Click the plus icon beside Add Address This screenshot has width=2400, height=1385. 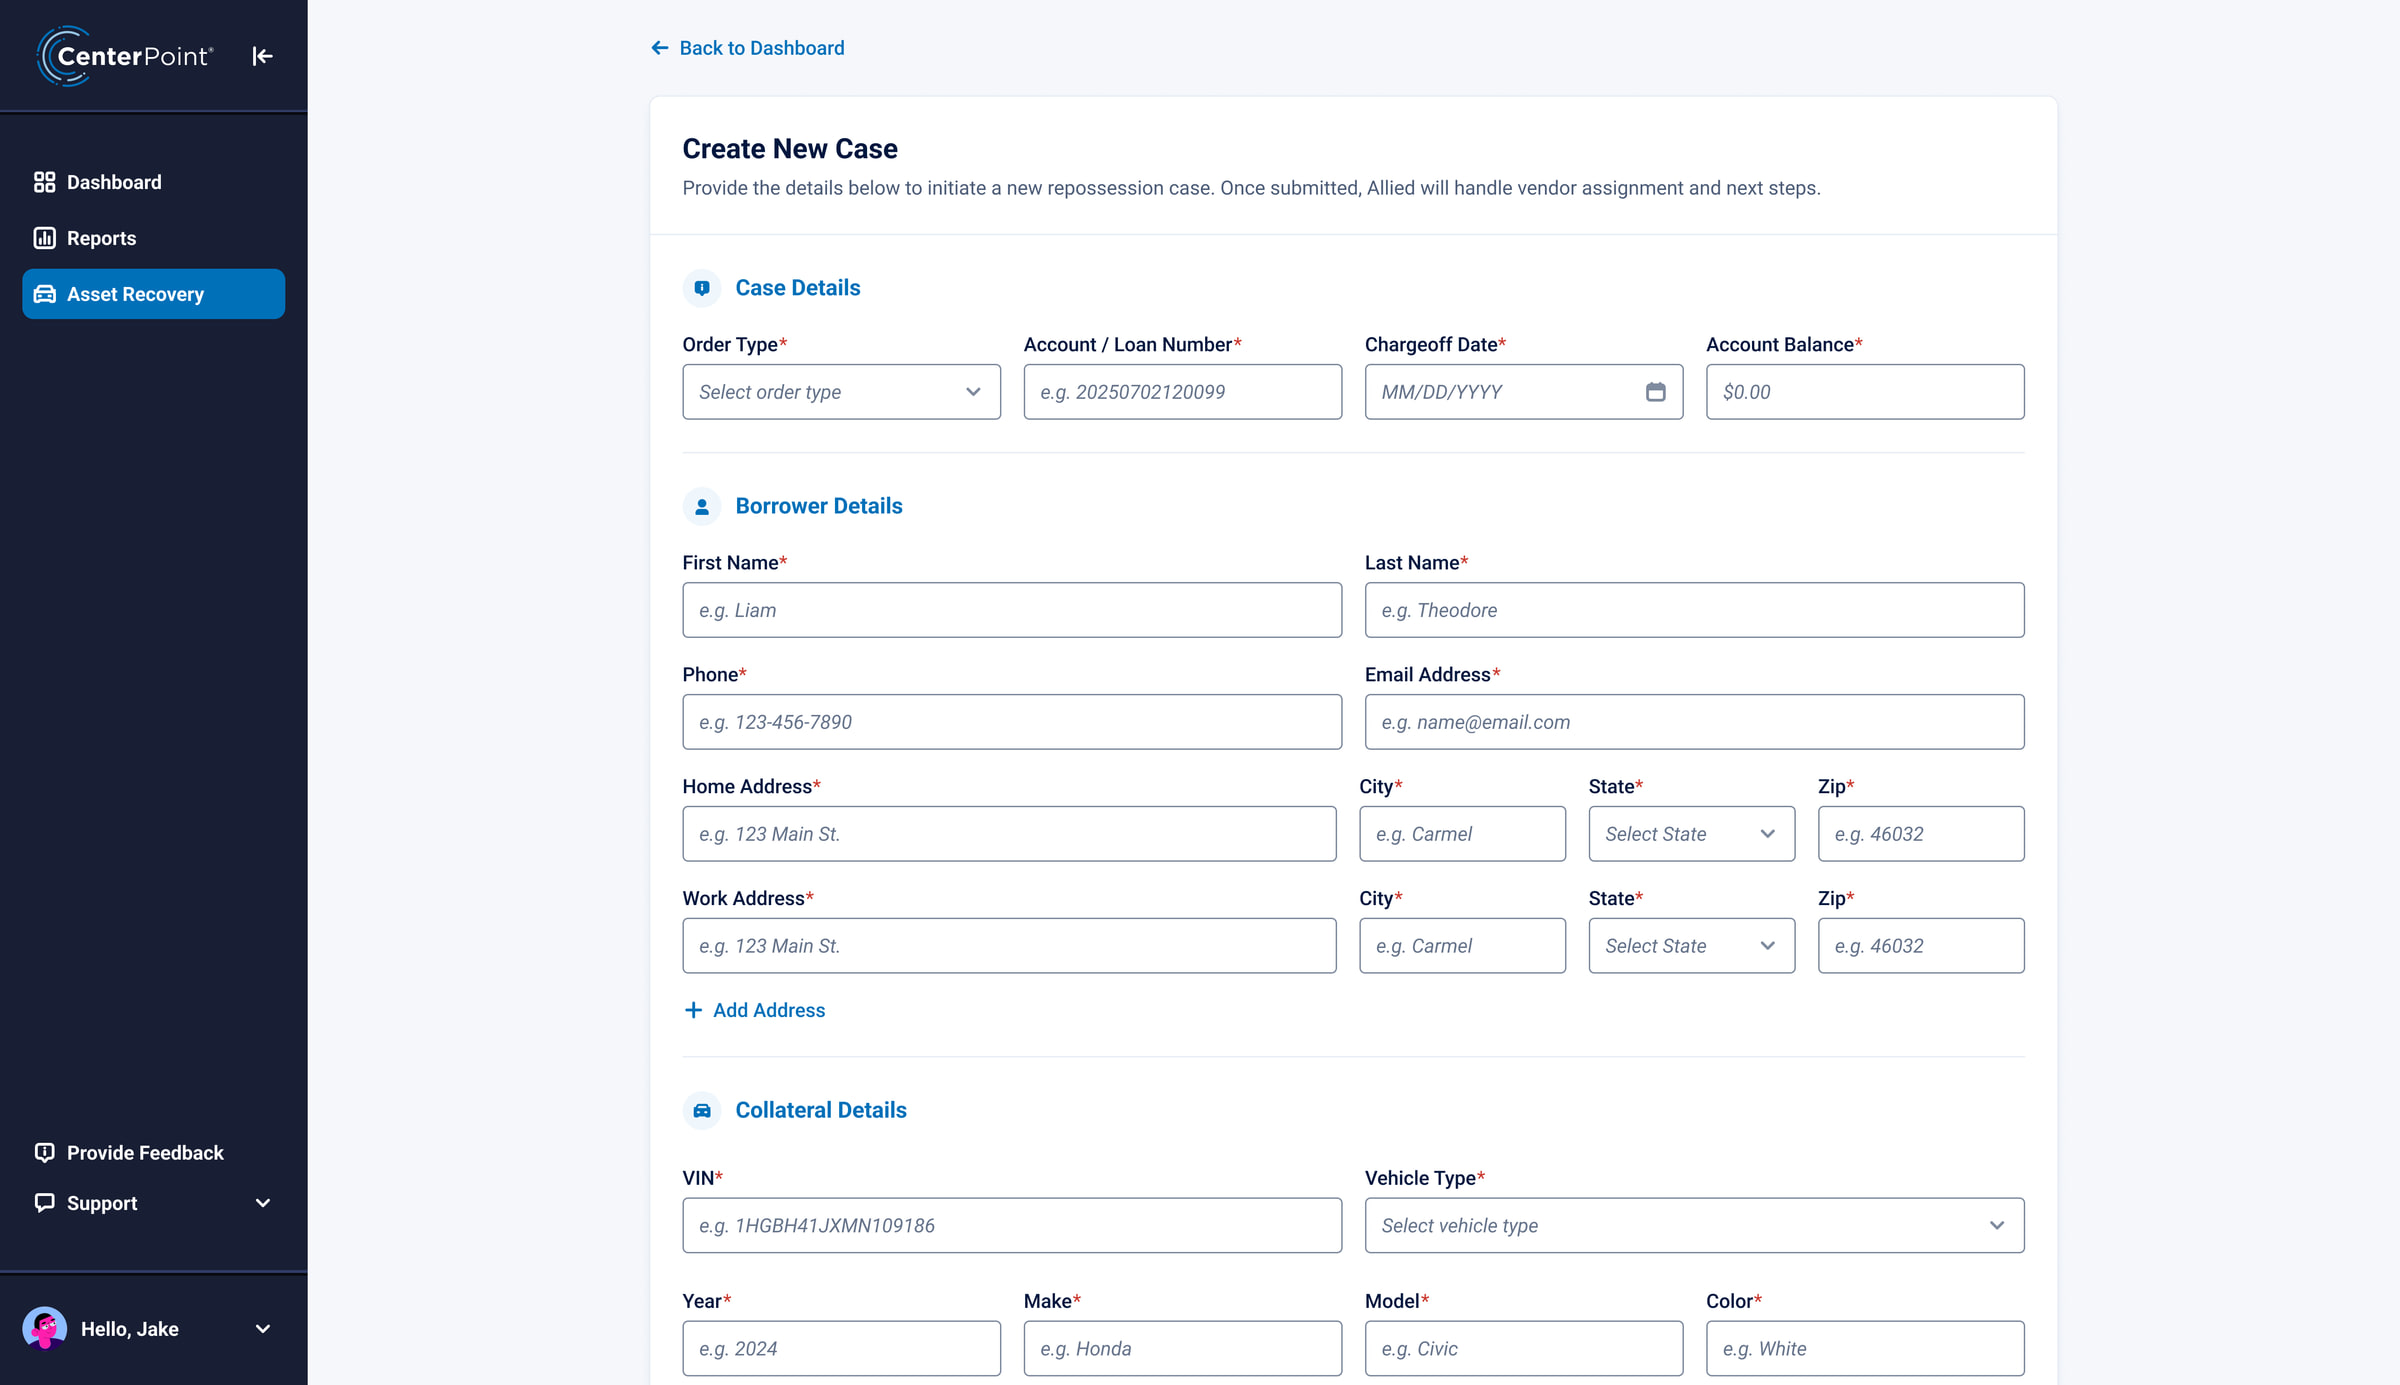693,1010
